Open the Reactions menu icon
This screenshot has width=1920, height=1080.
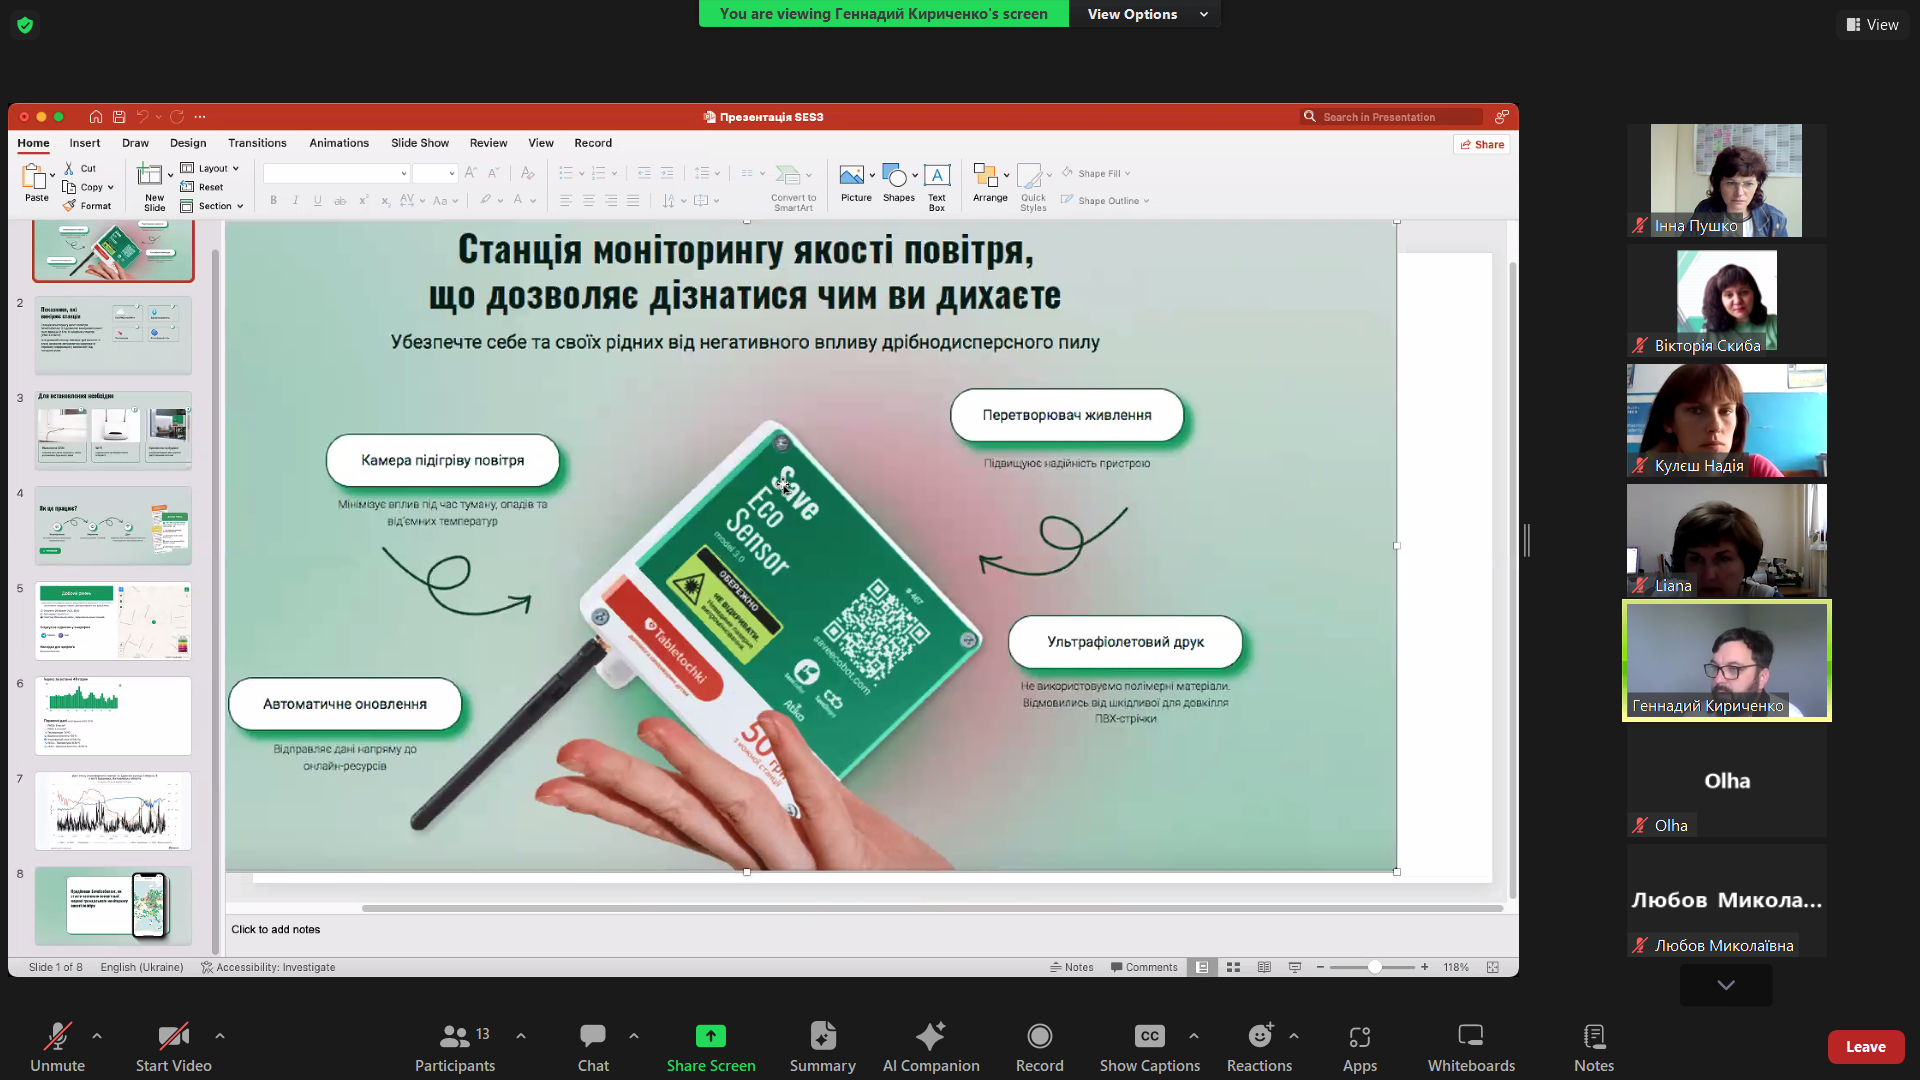pyautogui.click(x=1259, y=1036)
